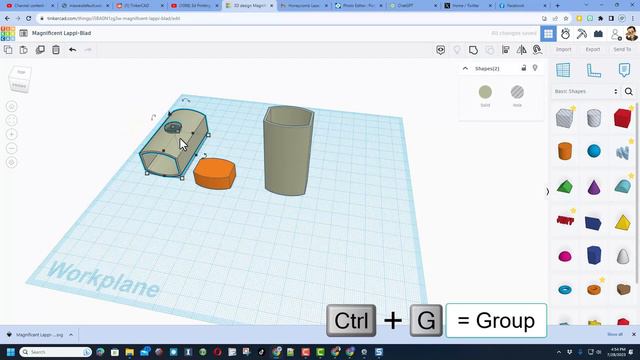Select the Workplane tool
Screen dimensions: 640x360
click(563, 70)
